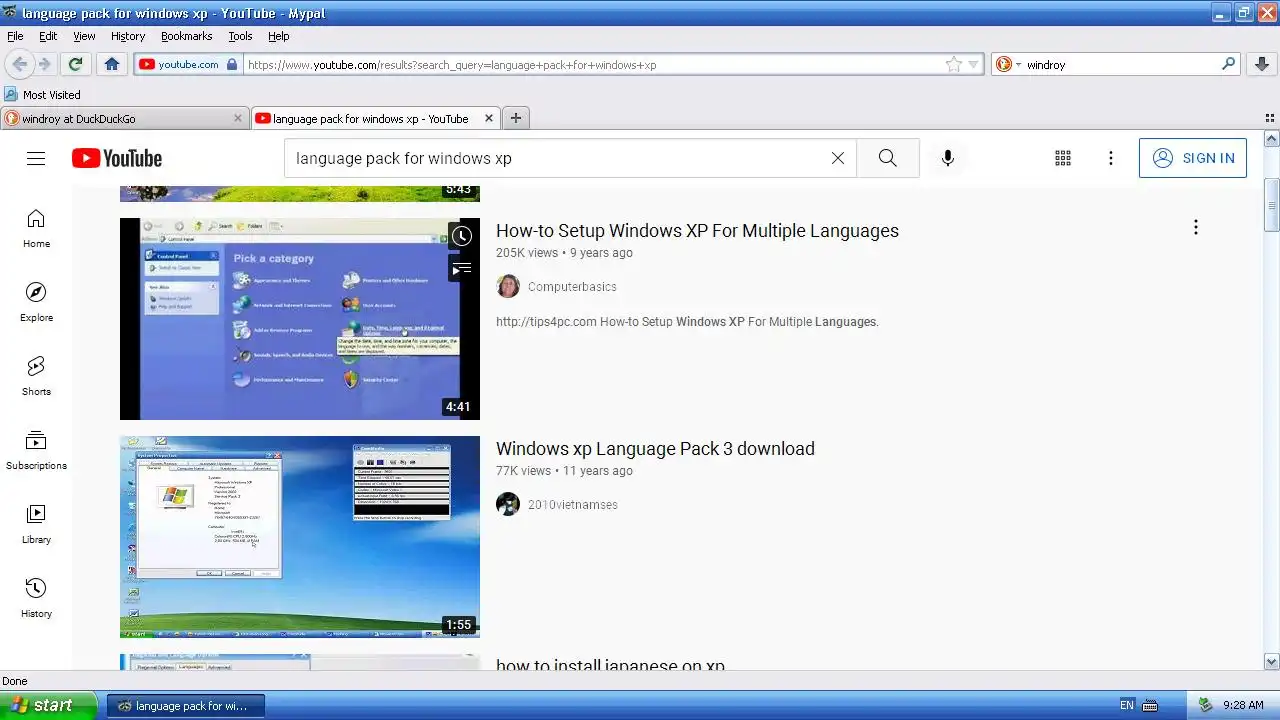Screen dimensions: 1280x720
Task: Click the Mypal taskbar window button
Action: point(185,706)
